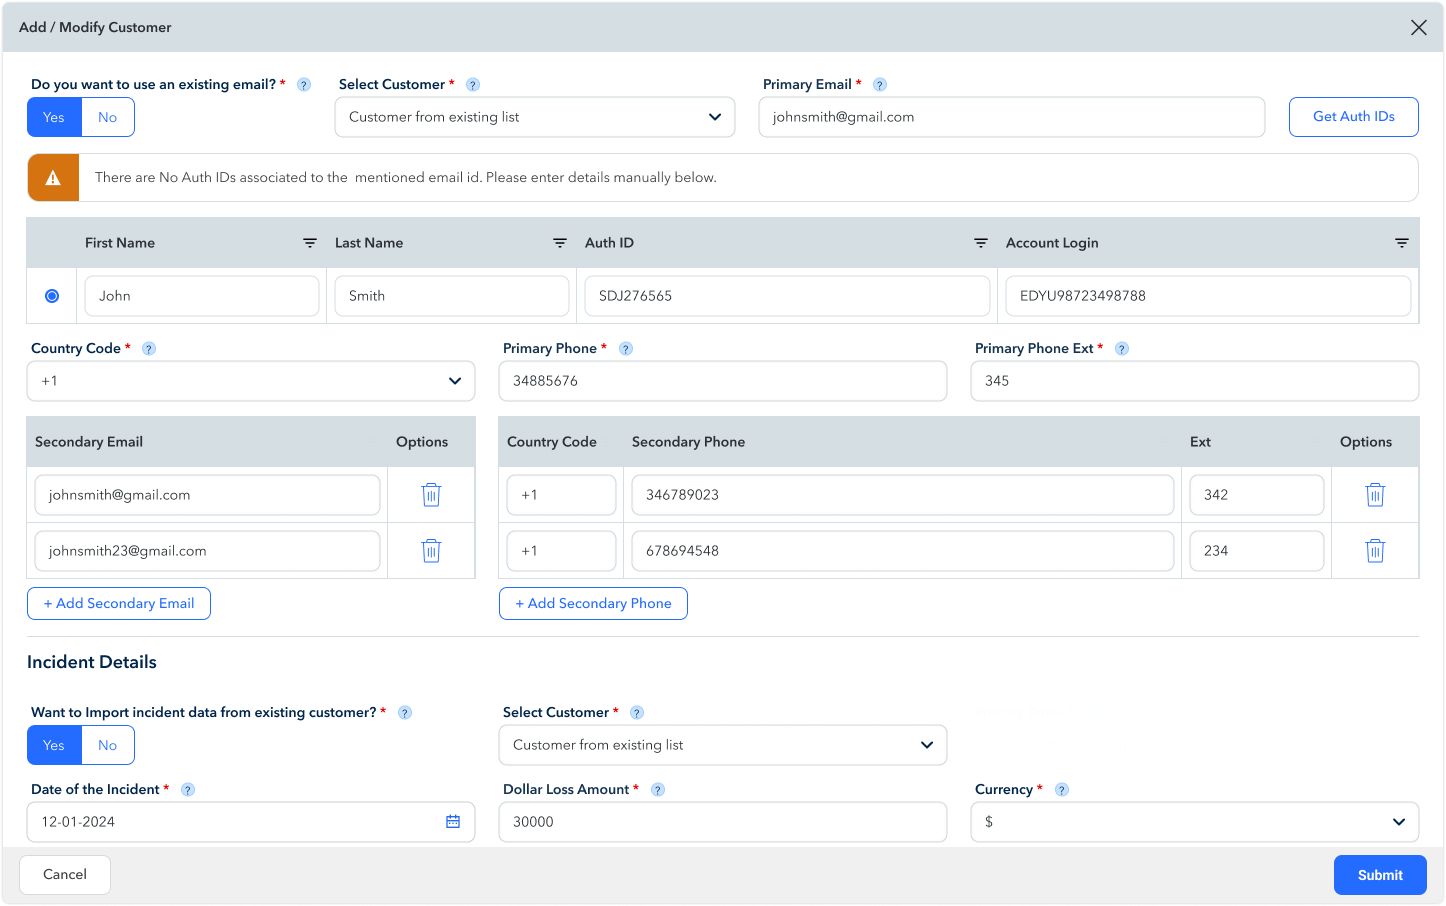Image resolution: width=1446 pixels, height=906 pixels.
Task: Open the Date of the Incident calendar picker
Action: (453, 822)
